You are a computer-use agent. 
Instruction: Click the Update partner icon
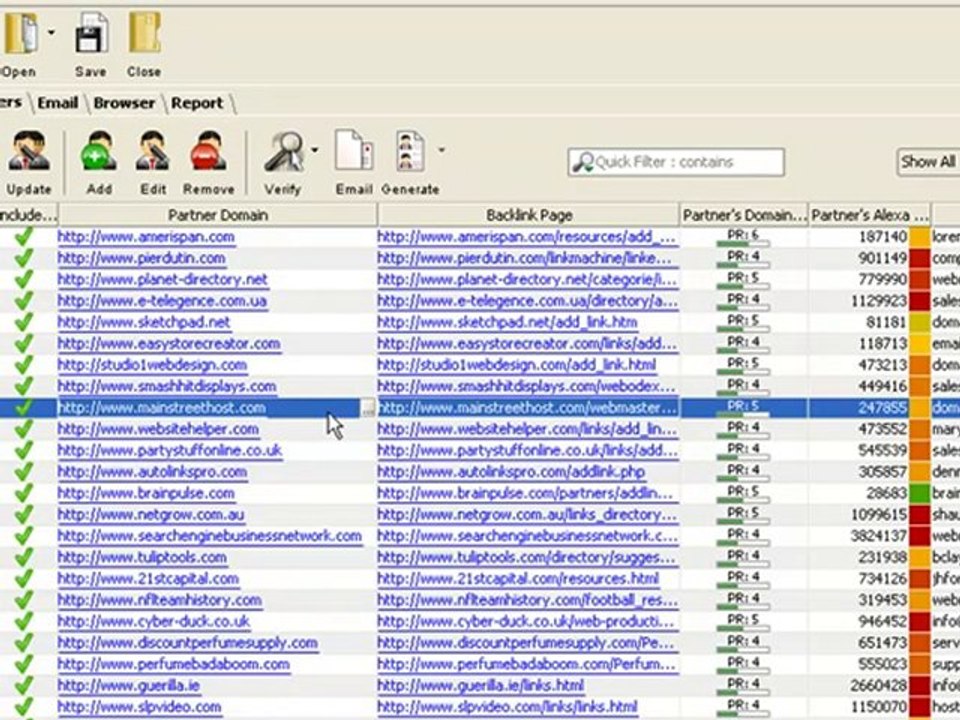28,151
